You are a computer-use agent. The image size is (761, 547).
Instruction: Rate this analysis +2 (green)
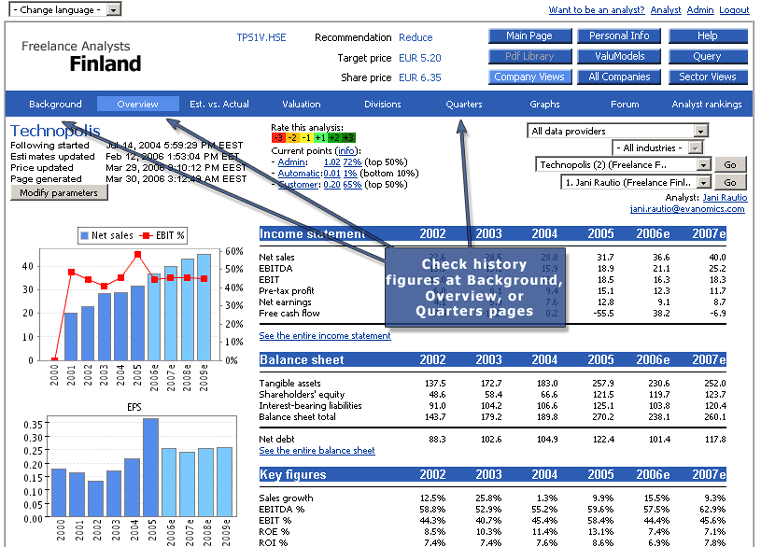coord(334,138)
